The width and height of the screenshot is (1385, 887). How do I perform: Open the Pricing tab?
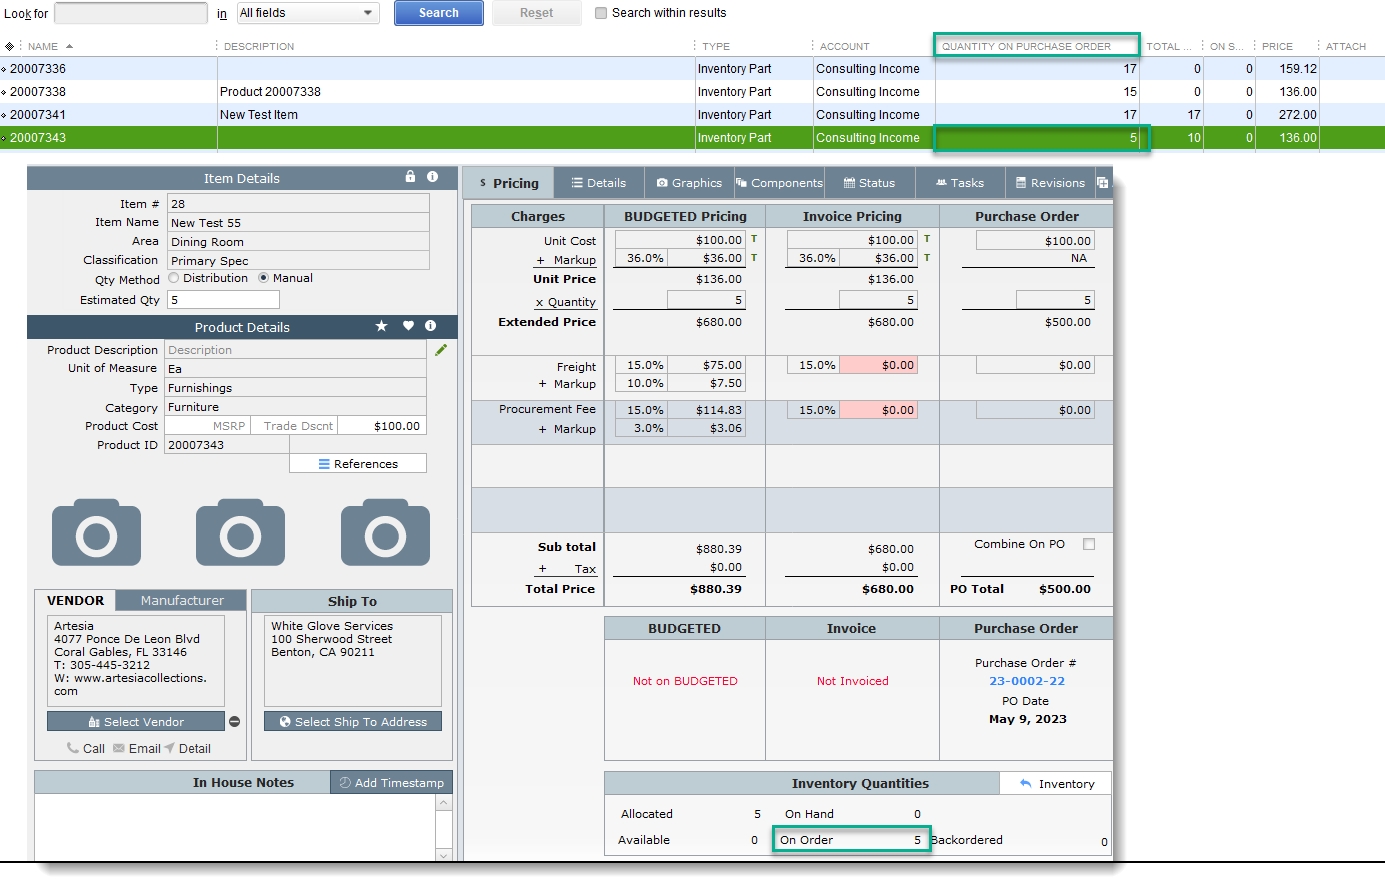point(508,183)
